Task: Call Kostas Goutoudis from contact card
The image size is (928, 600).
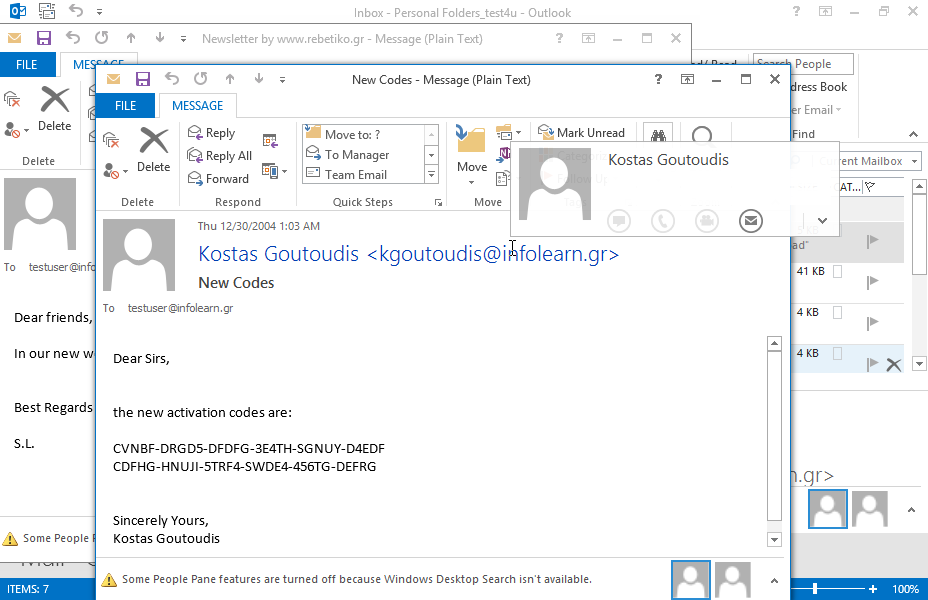Action: pos(663,221)
